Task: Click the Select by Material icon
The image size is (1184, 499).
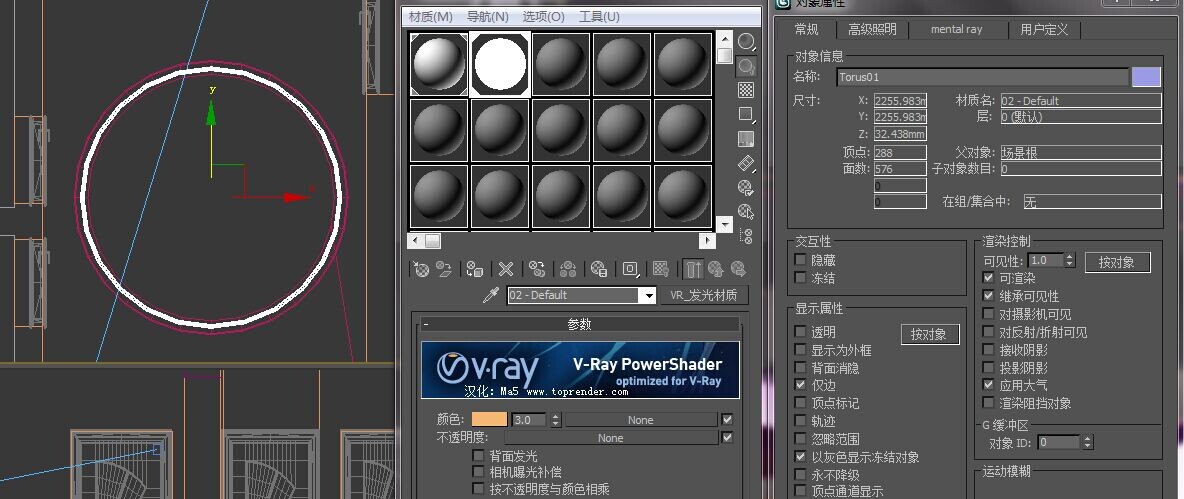Action: [746, 211]
